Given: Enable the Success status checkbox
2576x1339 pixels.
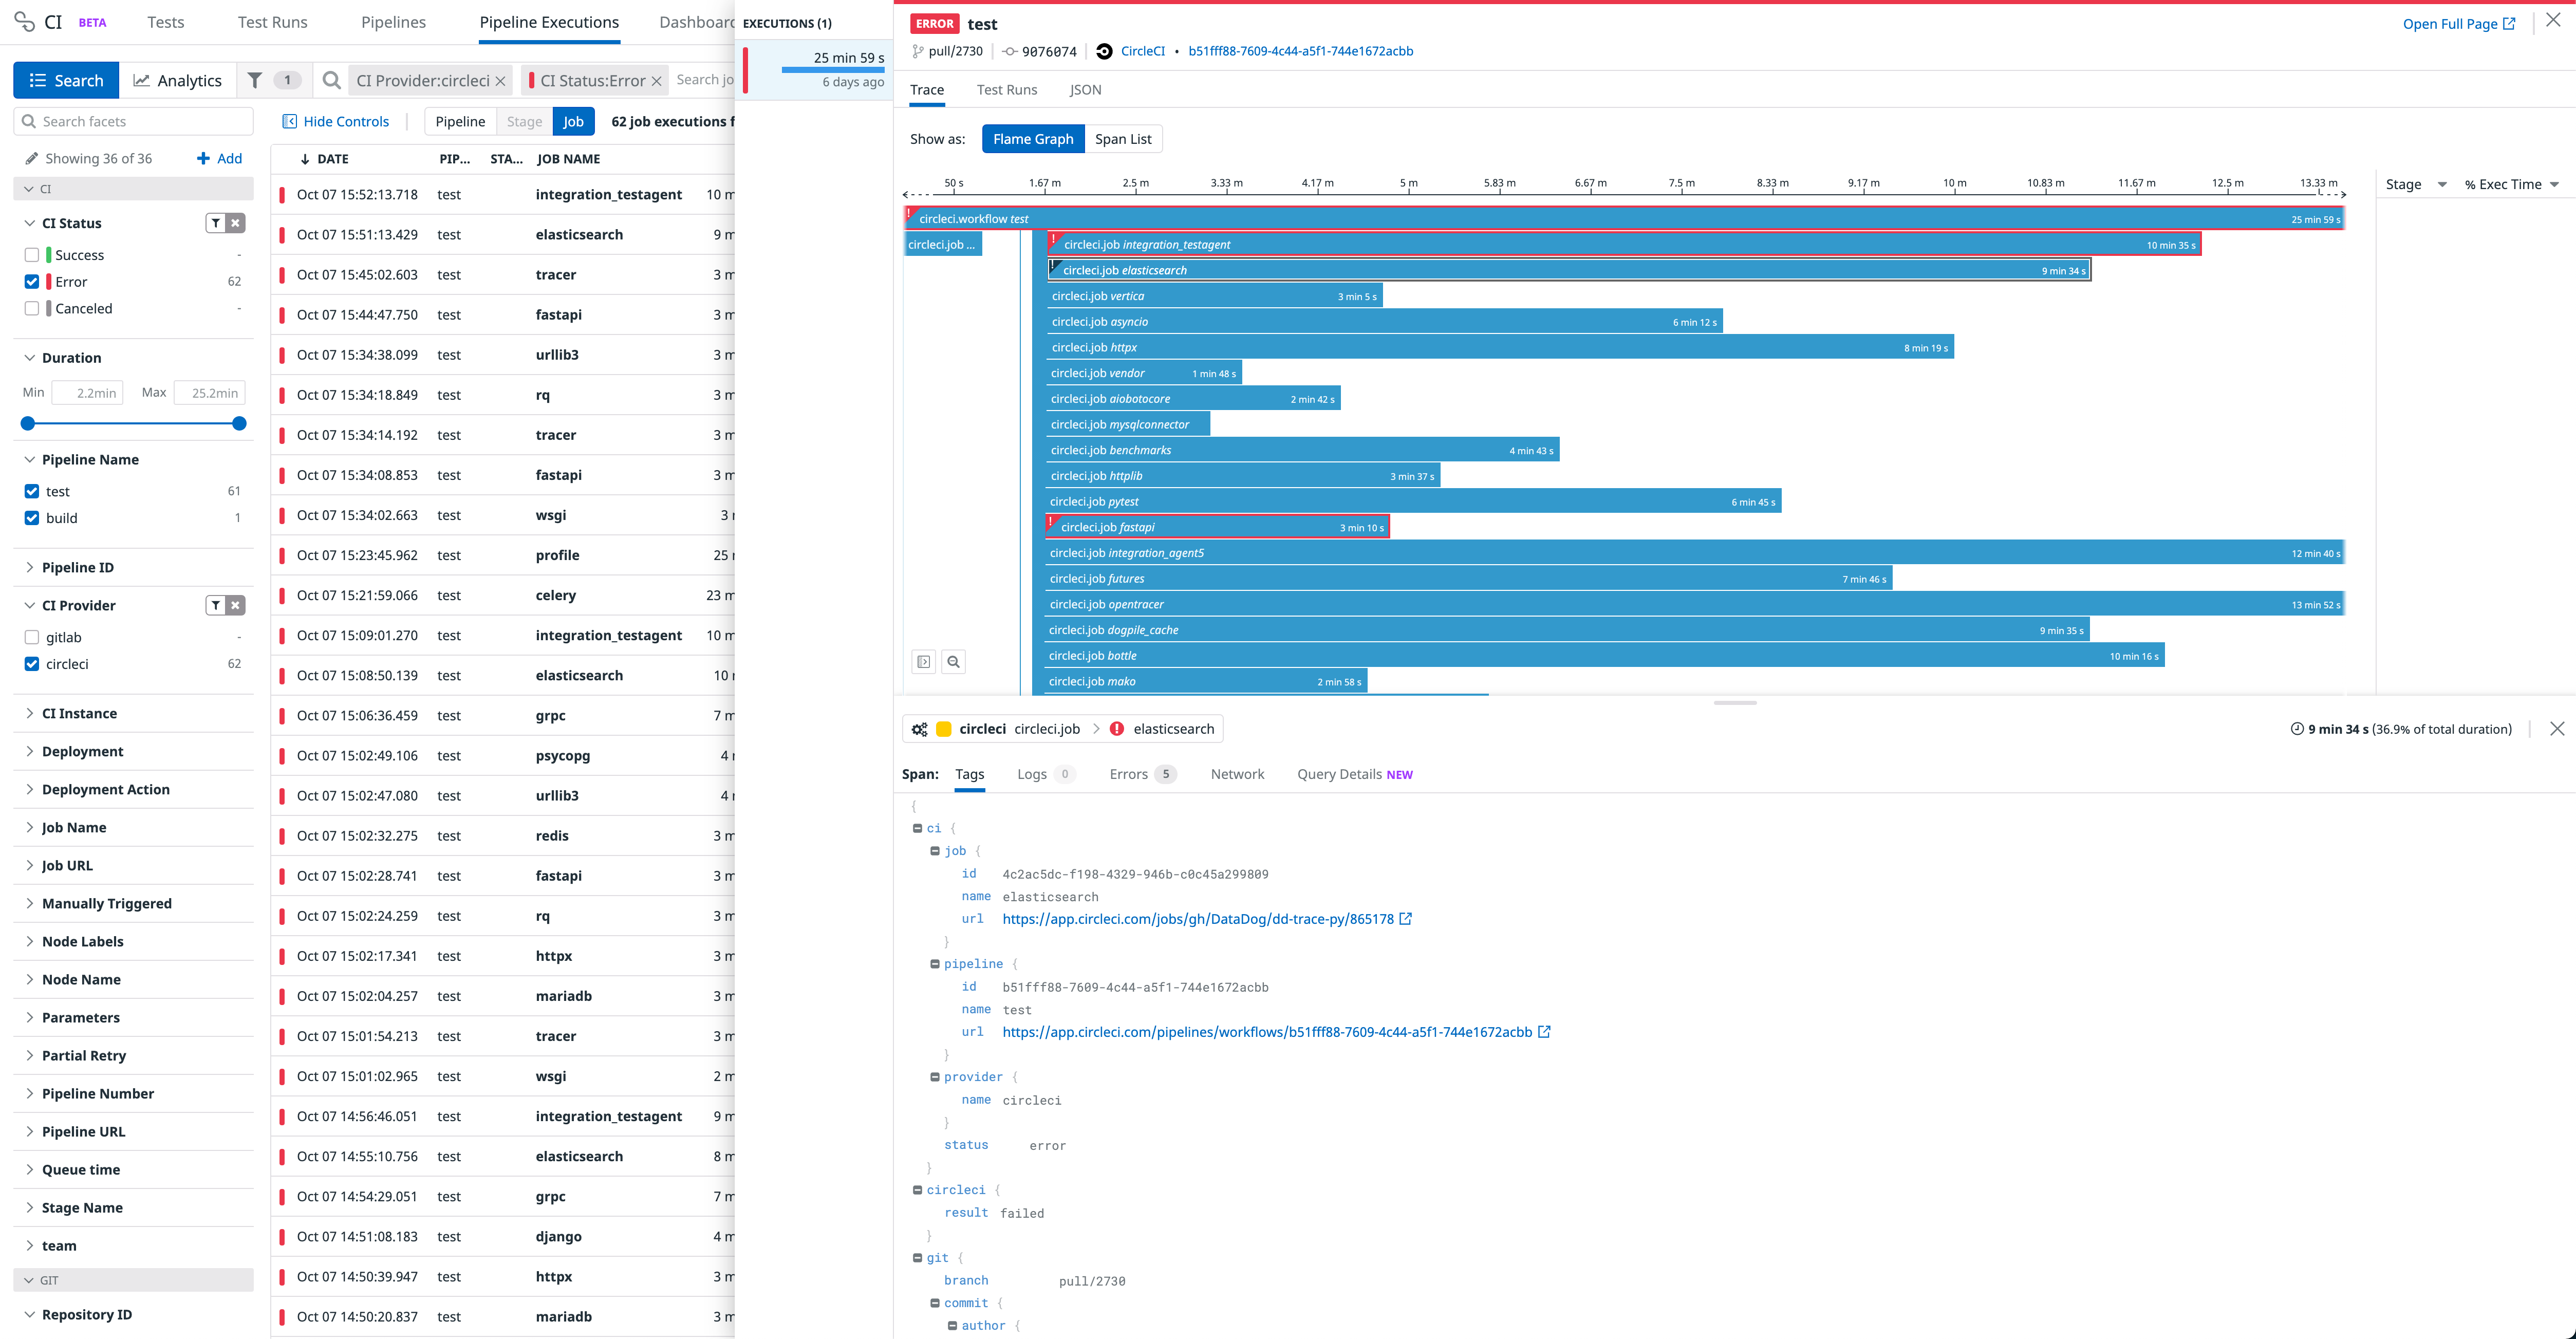Looking at the screenshot, I should (x=31, y=254).
